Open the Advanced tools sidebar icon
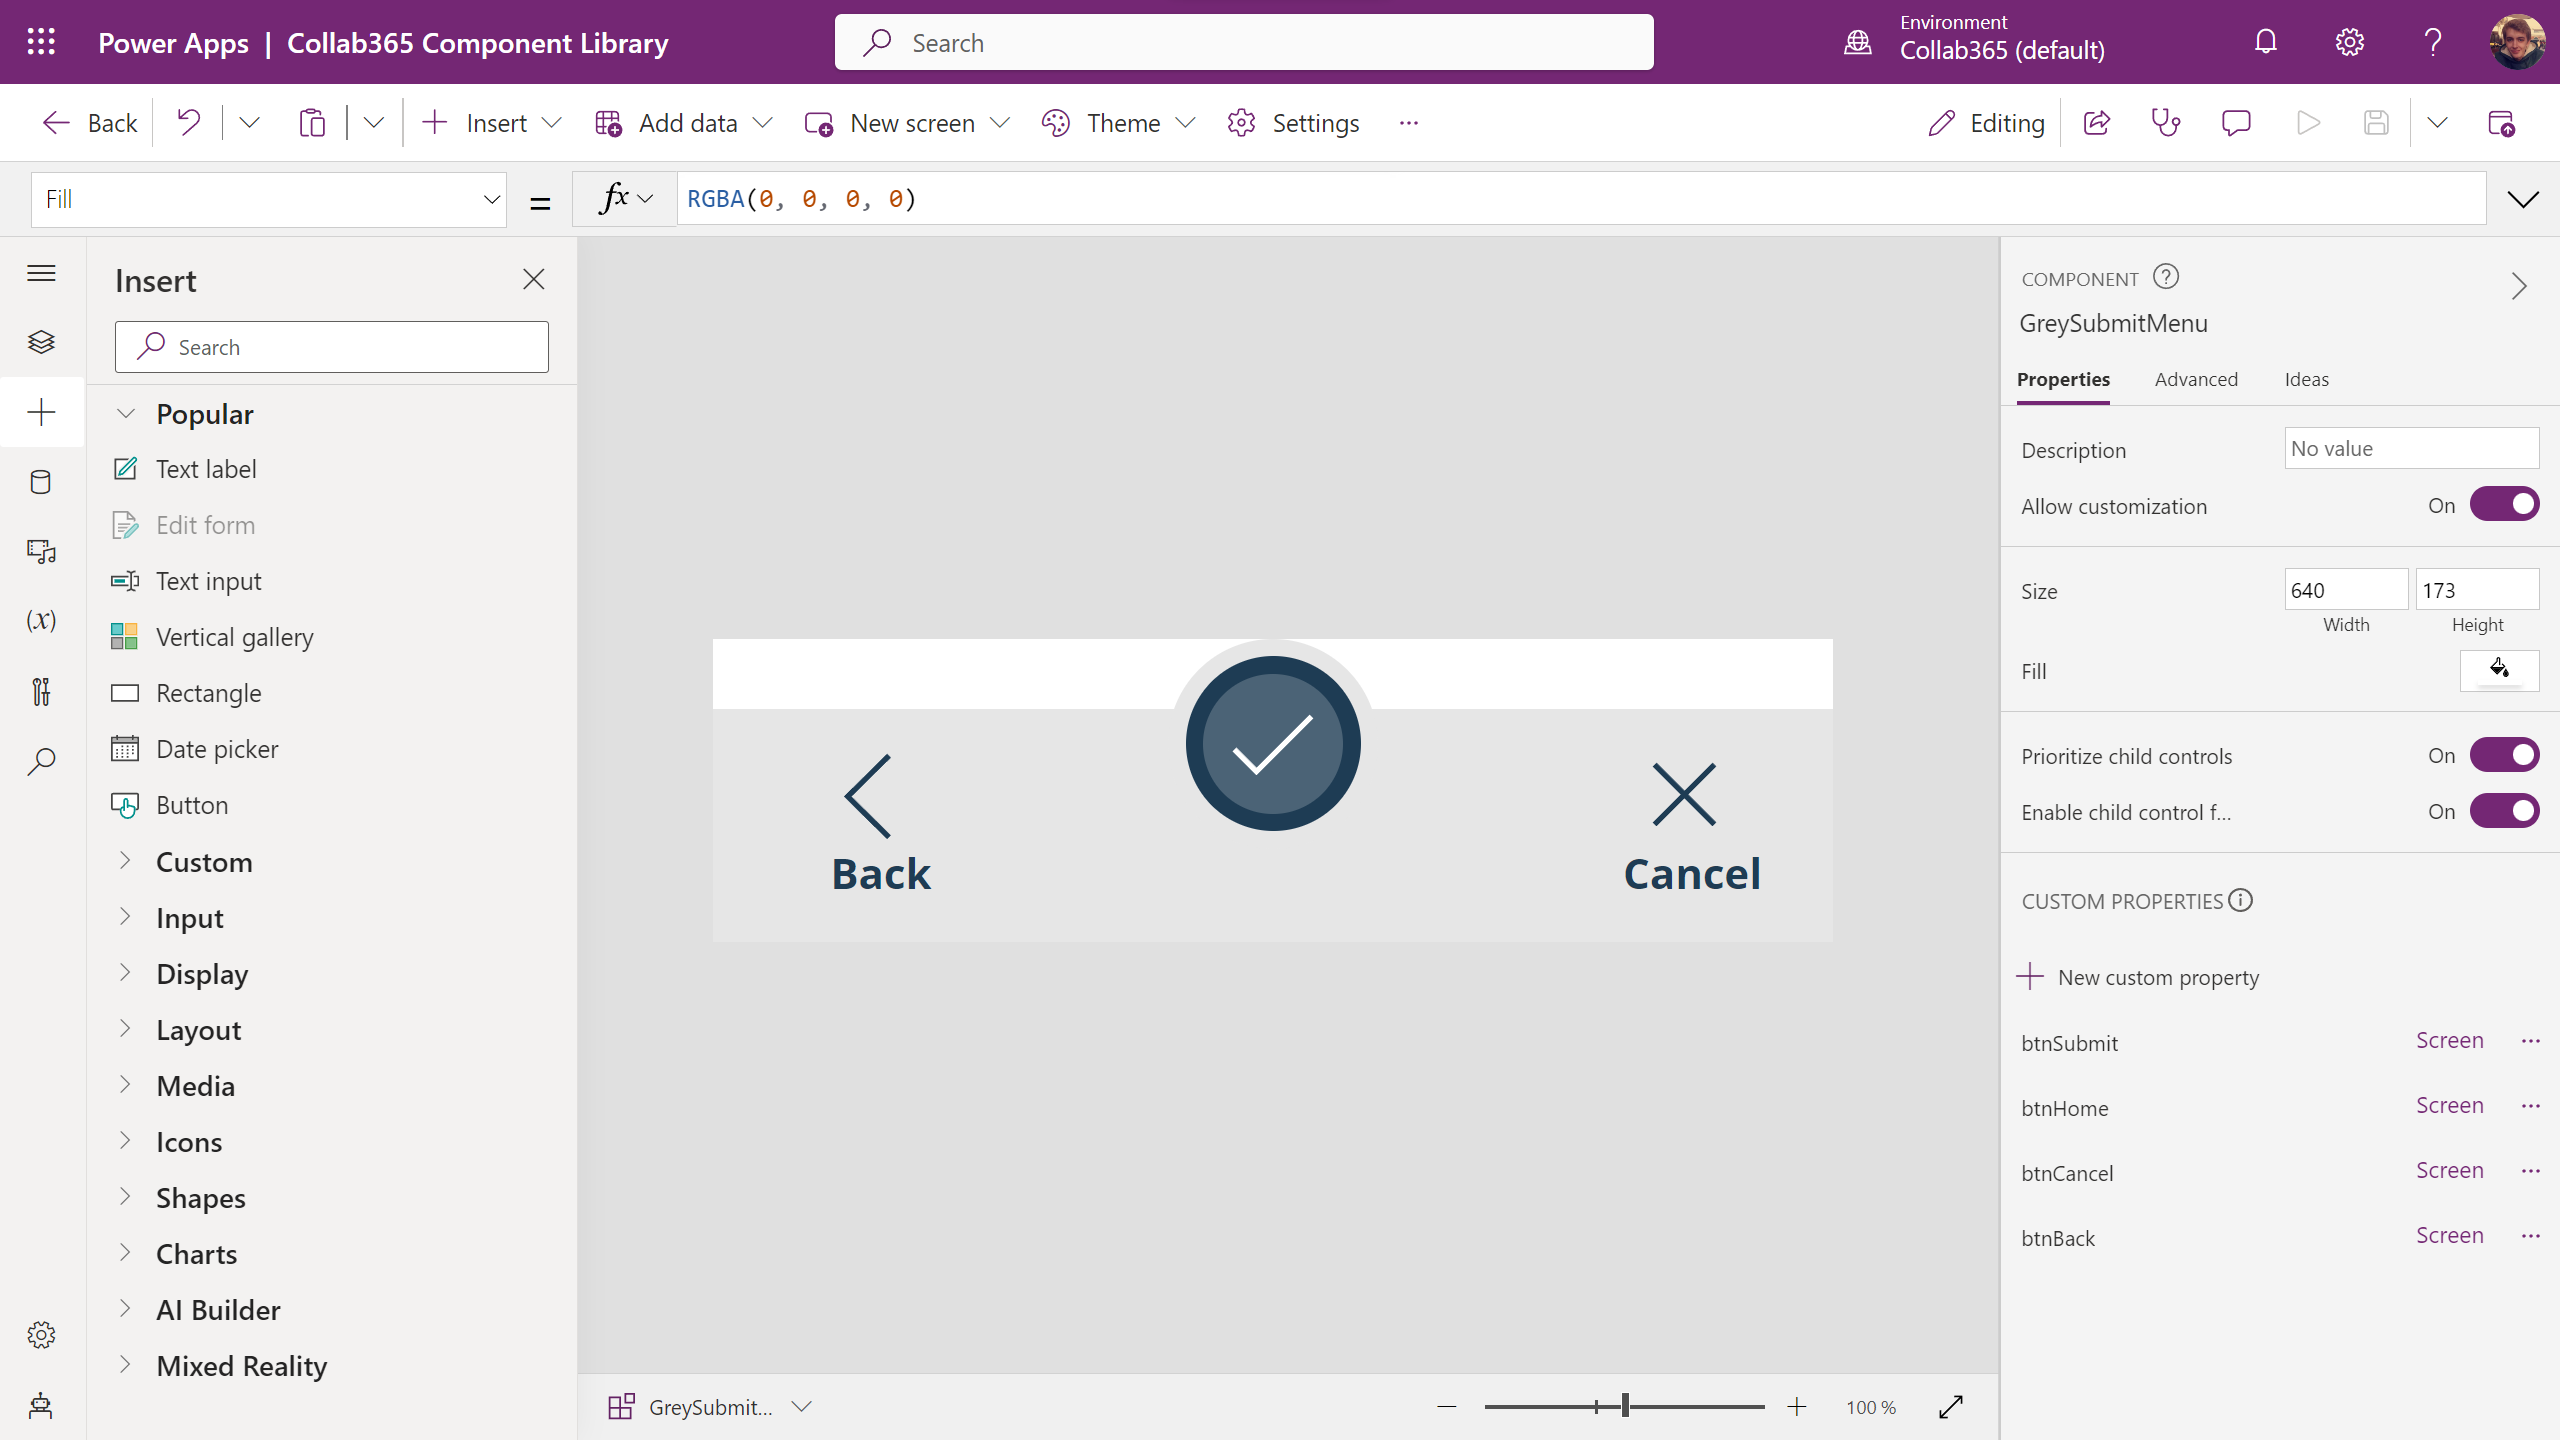 pyautogui.click(x=41, y=691)
